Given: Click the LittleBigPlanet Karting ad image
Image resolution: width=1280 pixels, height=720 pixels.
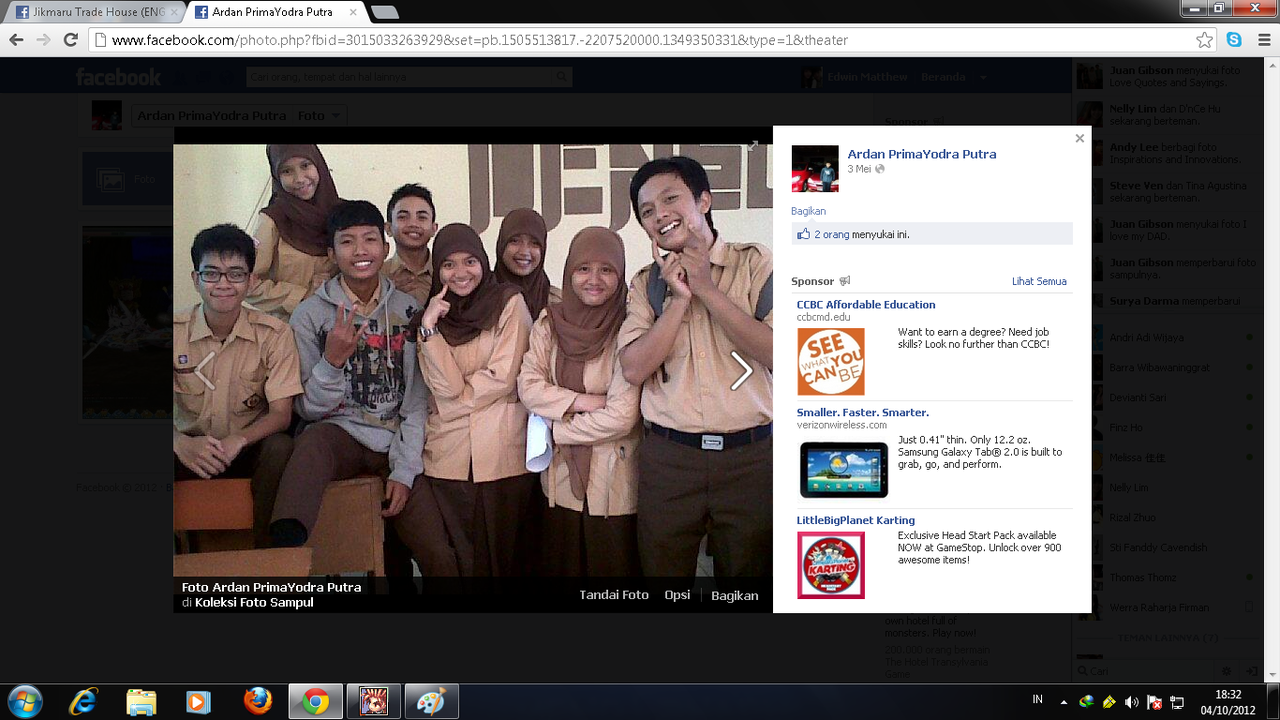Looking at the screenshot, I should 830,565.
